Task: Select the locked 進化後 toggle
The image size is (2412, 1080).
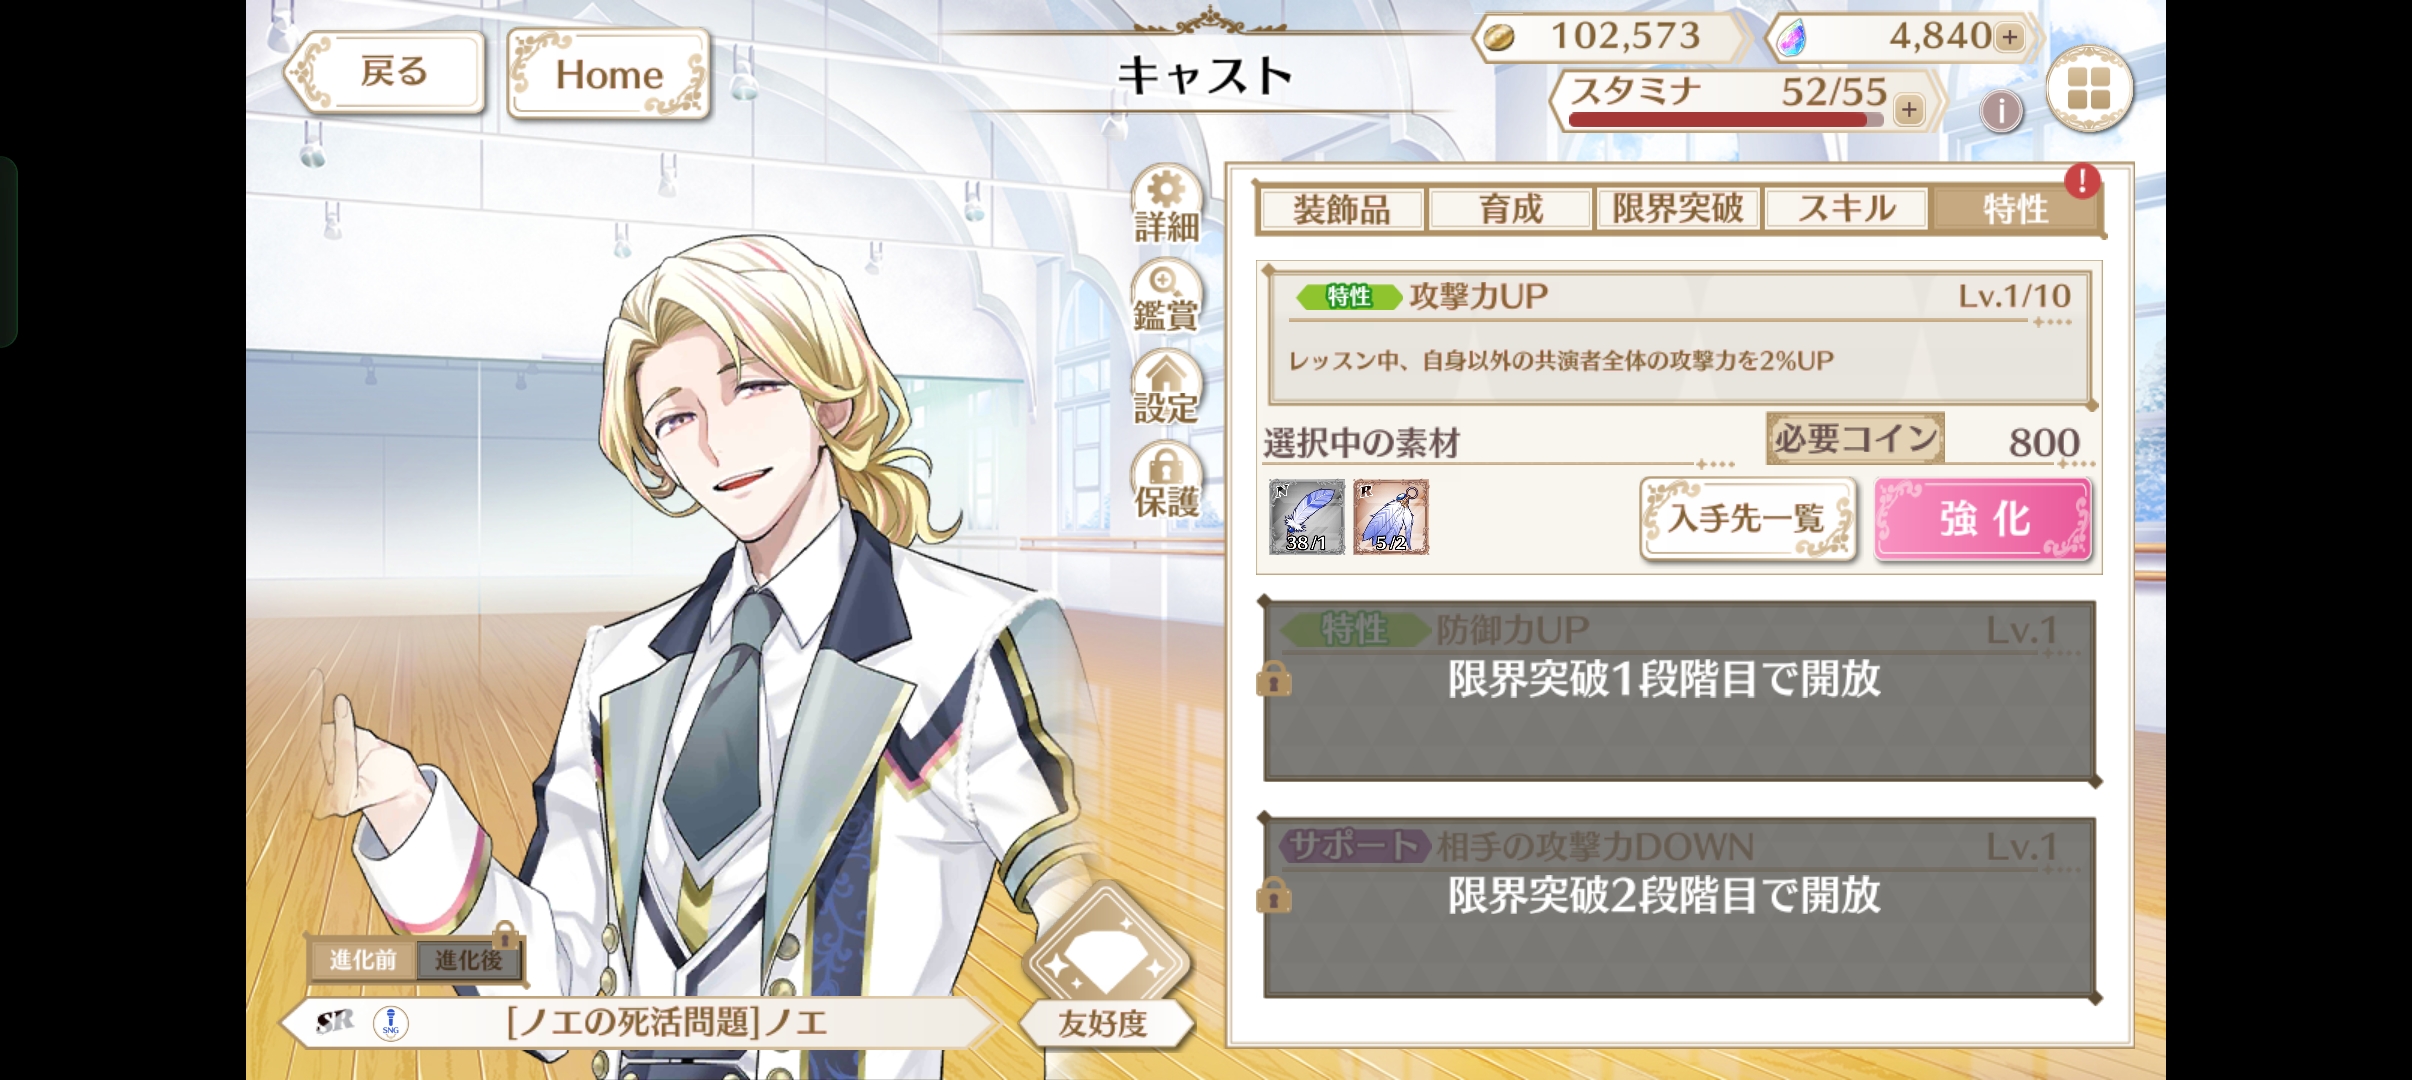Action: (x=468, y=960)
